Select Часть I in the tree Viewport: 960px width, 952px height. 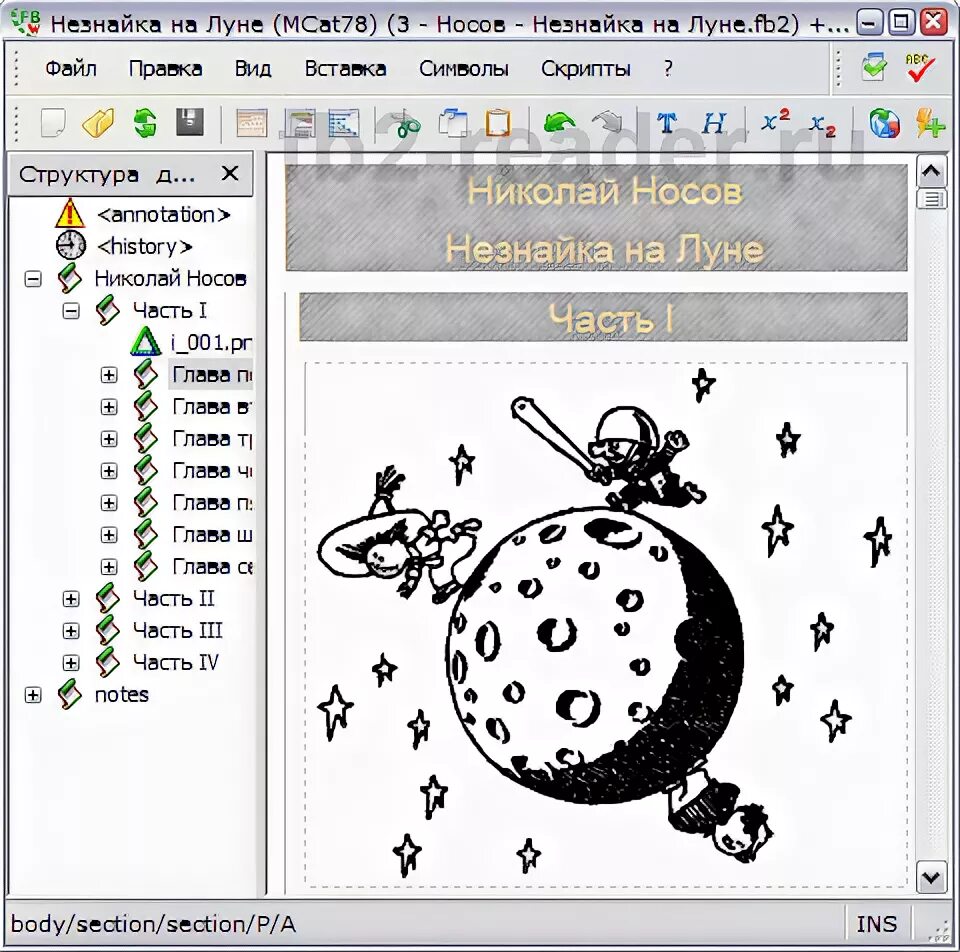pyautogui.click(x=170, y=311)
